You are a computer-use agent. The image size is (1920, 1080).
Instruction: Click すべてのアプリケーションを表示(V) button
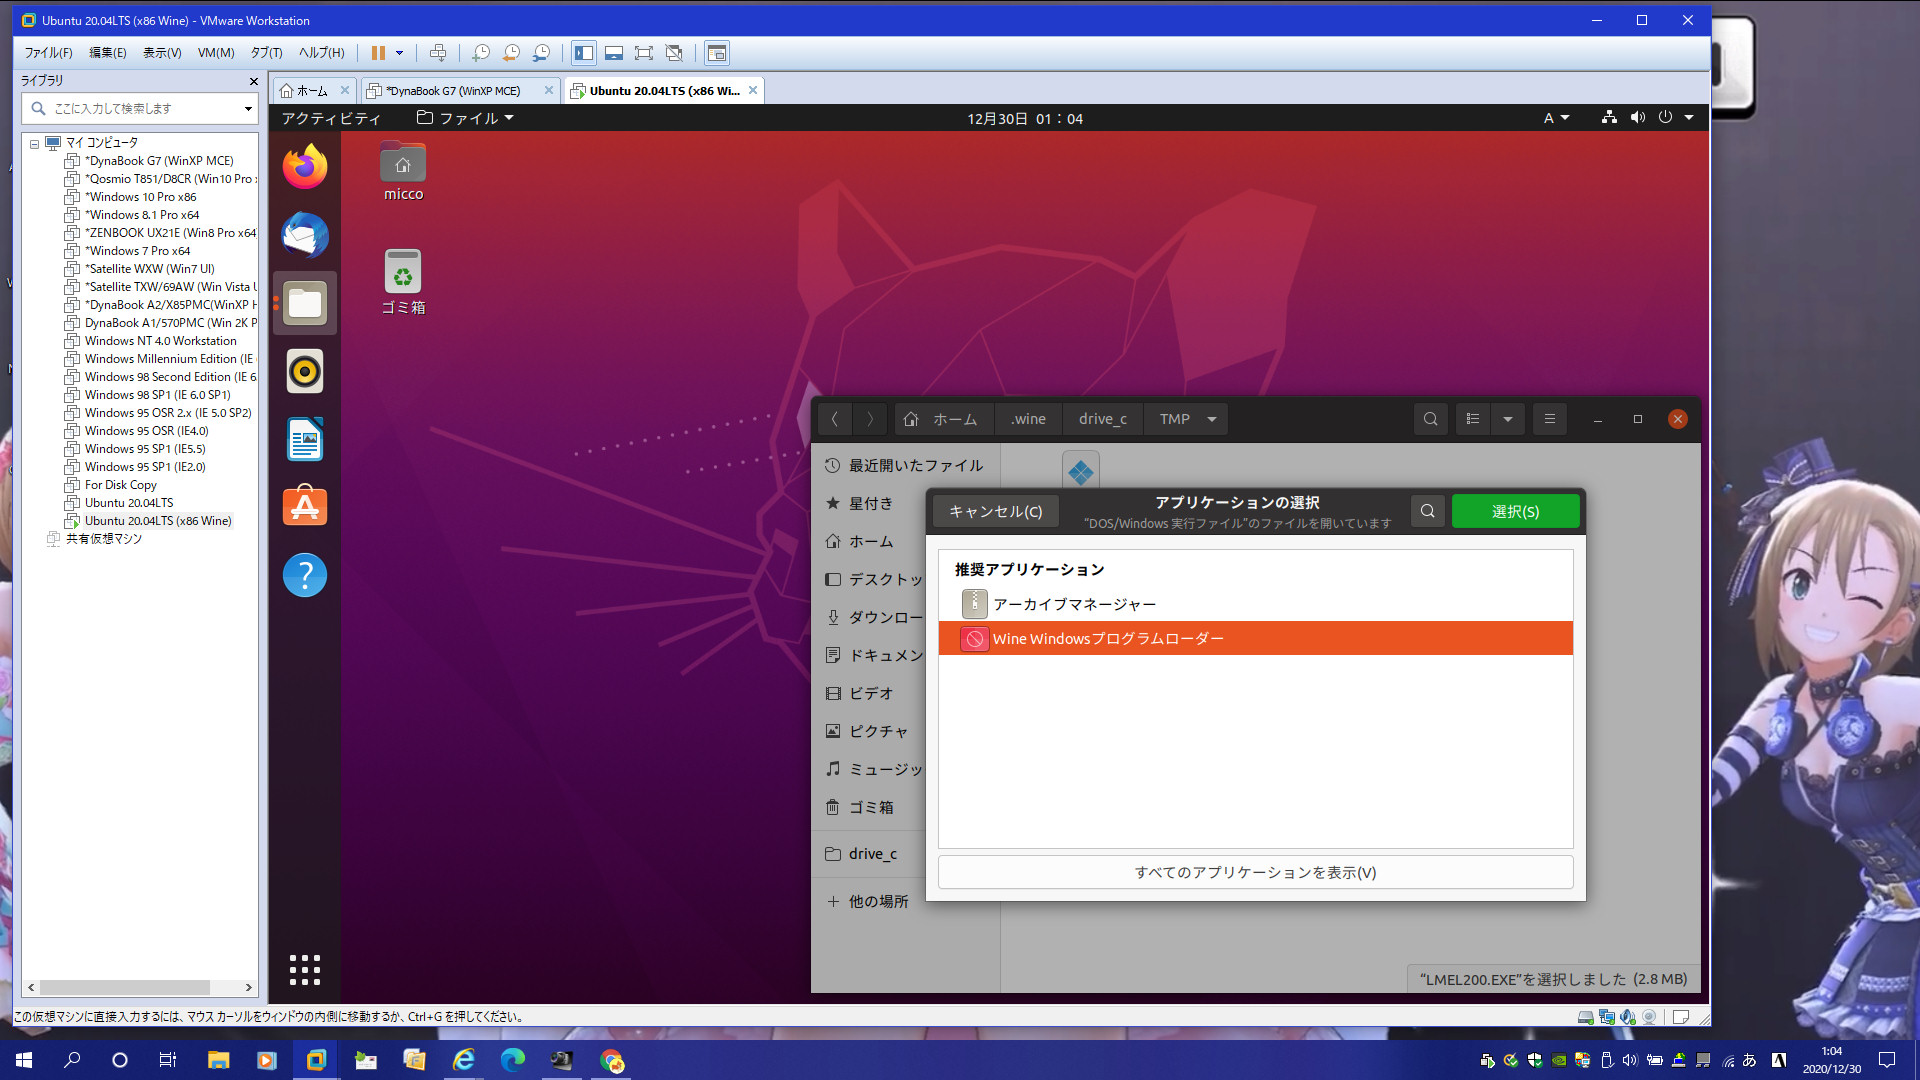coord(1255,872)
